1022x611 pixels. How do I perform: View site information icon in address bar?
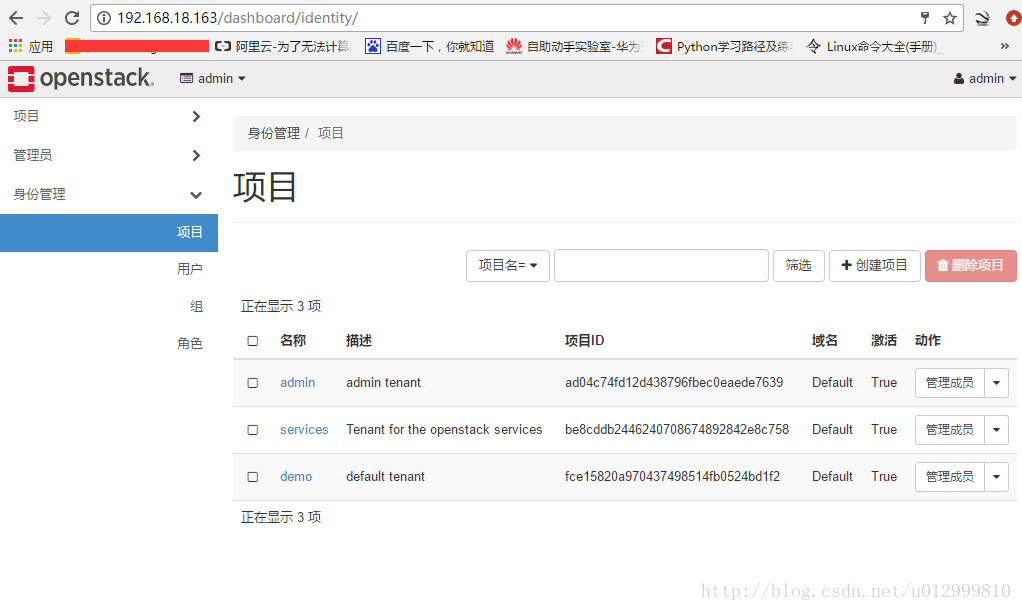(104, 18)
